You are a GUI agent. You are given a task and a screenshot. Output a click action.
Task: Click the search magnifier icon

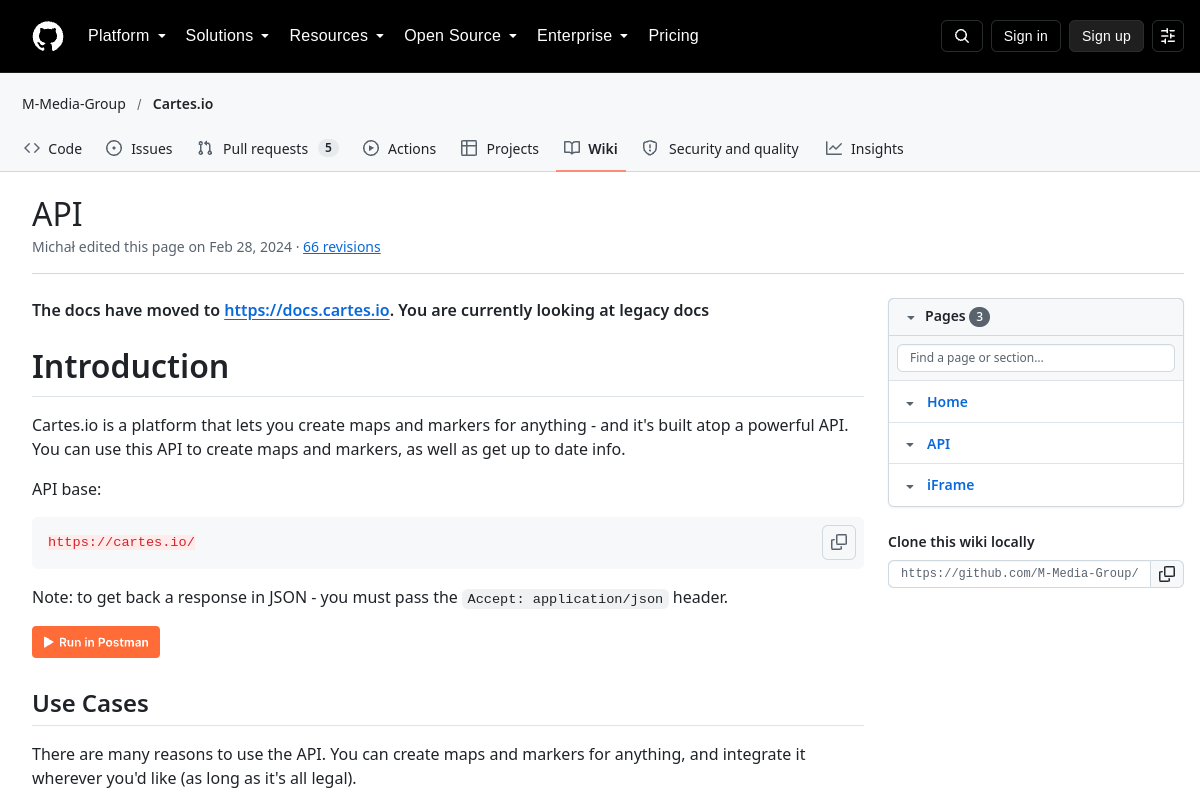click(962, 36)
